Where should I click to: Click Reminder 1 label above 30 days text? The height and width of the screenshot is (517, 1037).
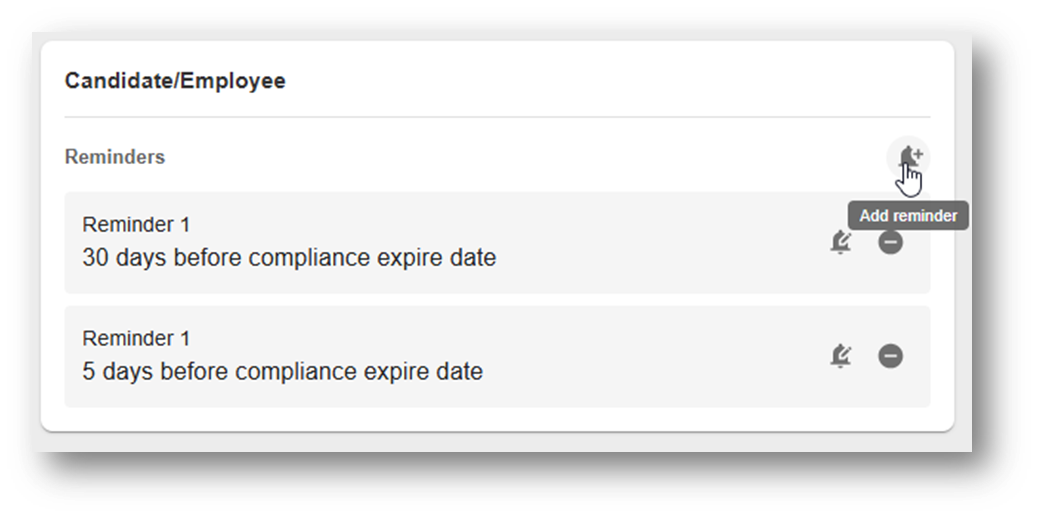click(136, 225)
